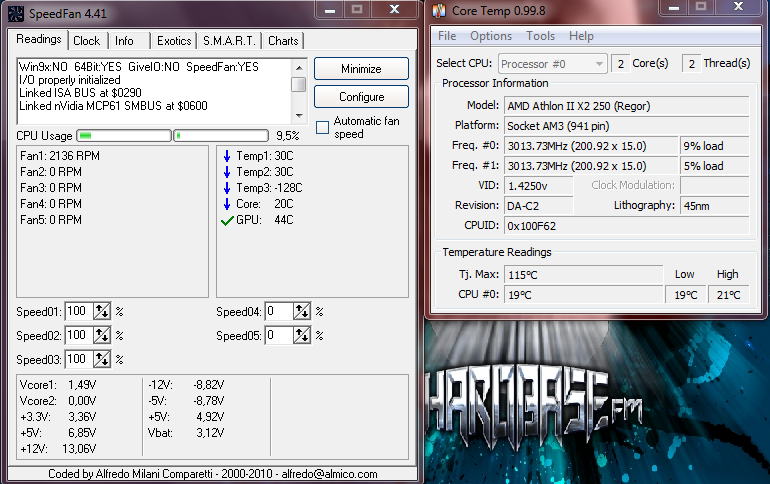770x484 pixels.
Task: Click the green checkmark beside GPU
Action: pos(227,221)
